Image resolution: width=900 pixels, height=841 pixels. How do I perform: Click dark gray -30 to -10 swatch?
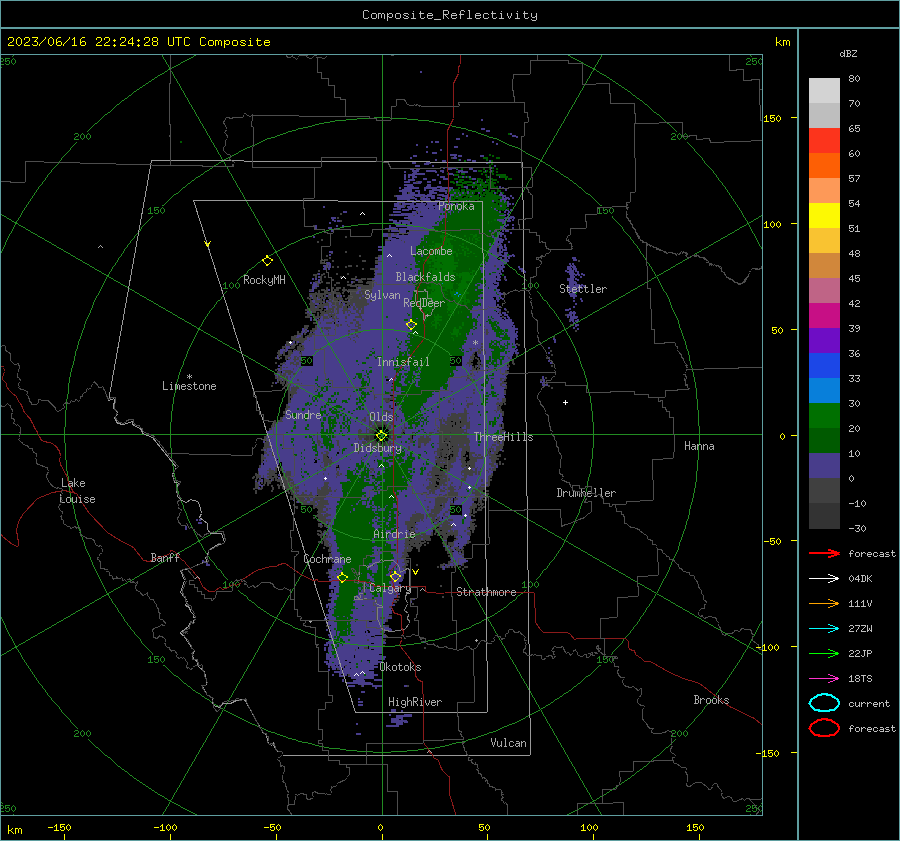824,515
